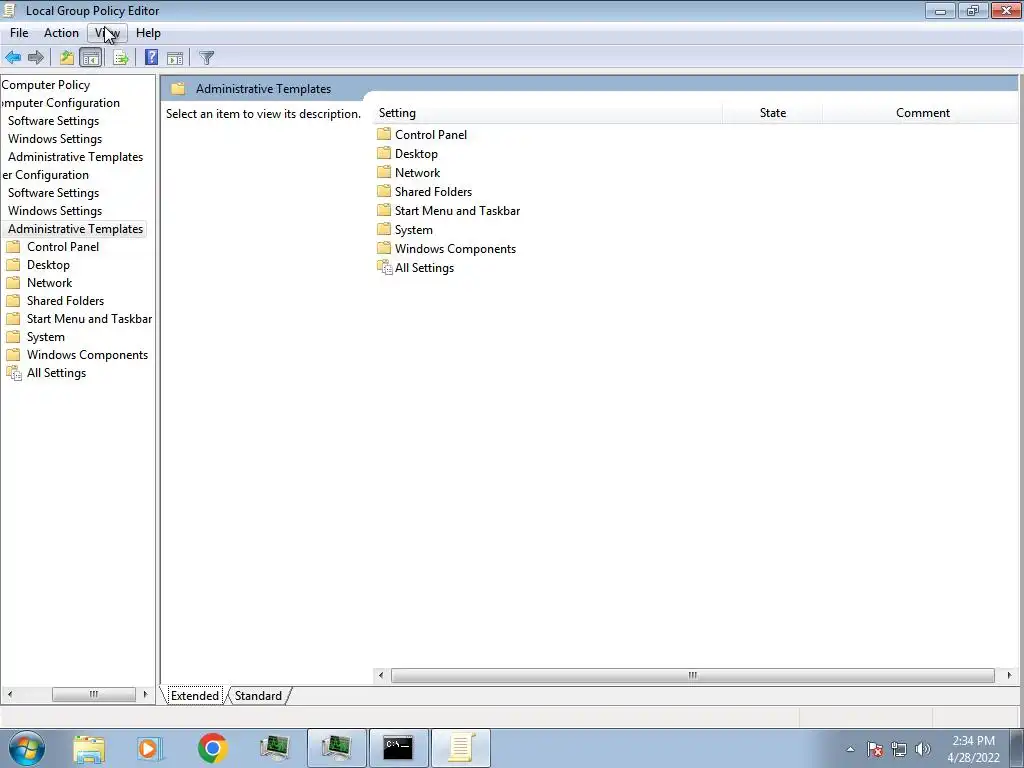Viewport: 1024px width, 768px height.
Task: Select highlighted Administrative Templates tree node
Action: [75, 229]
